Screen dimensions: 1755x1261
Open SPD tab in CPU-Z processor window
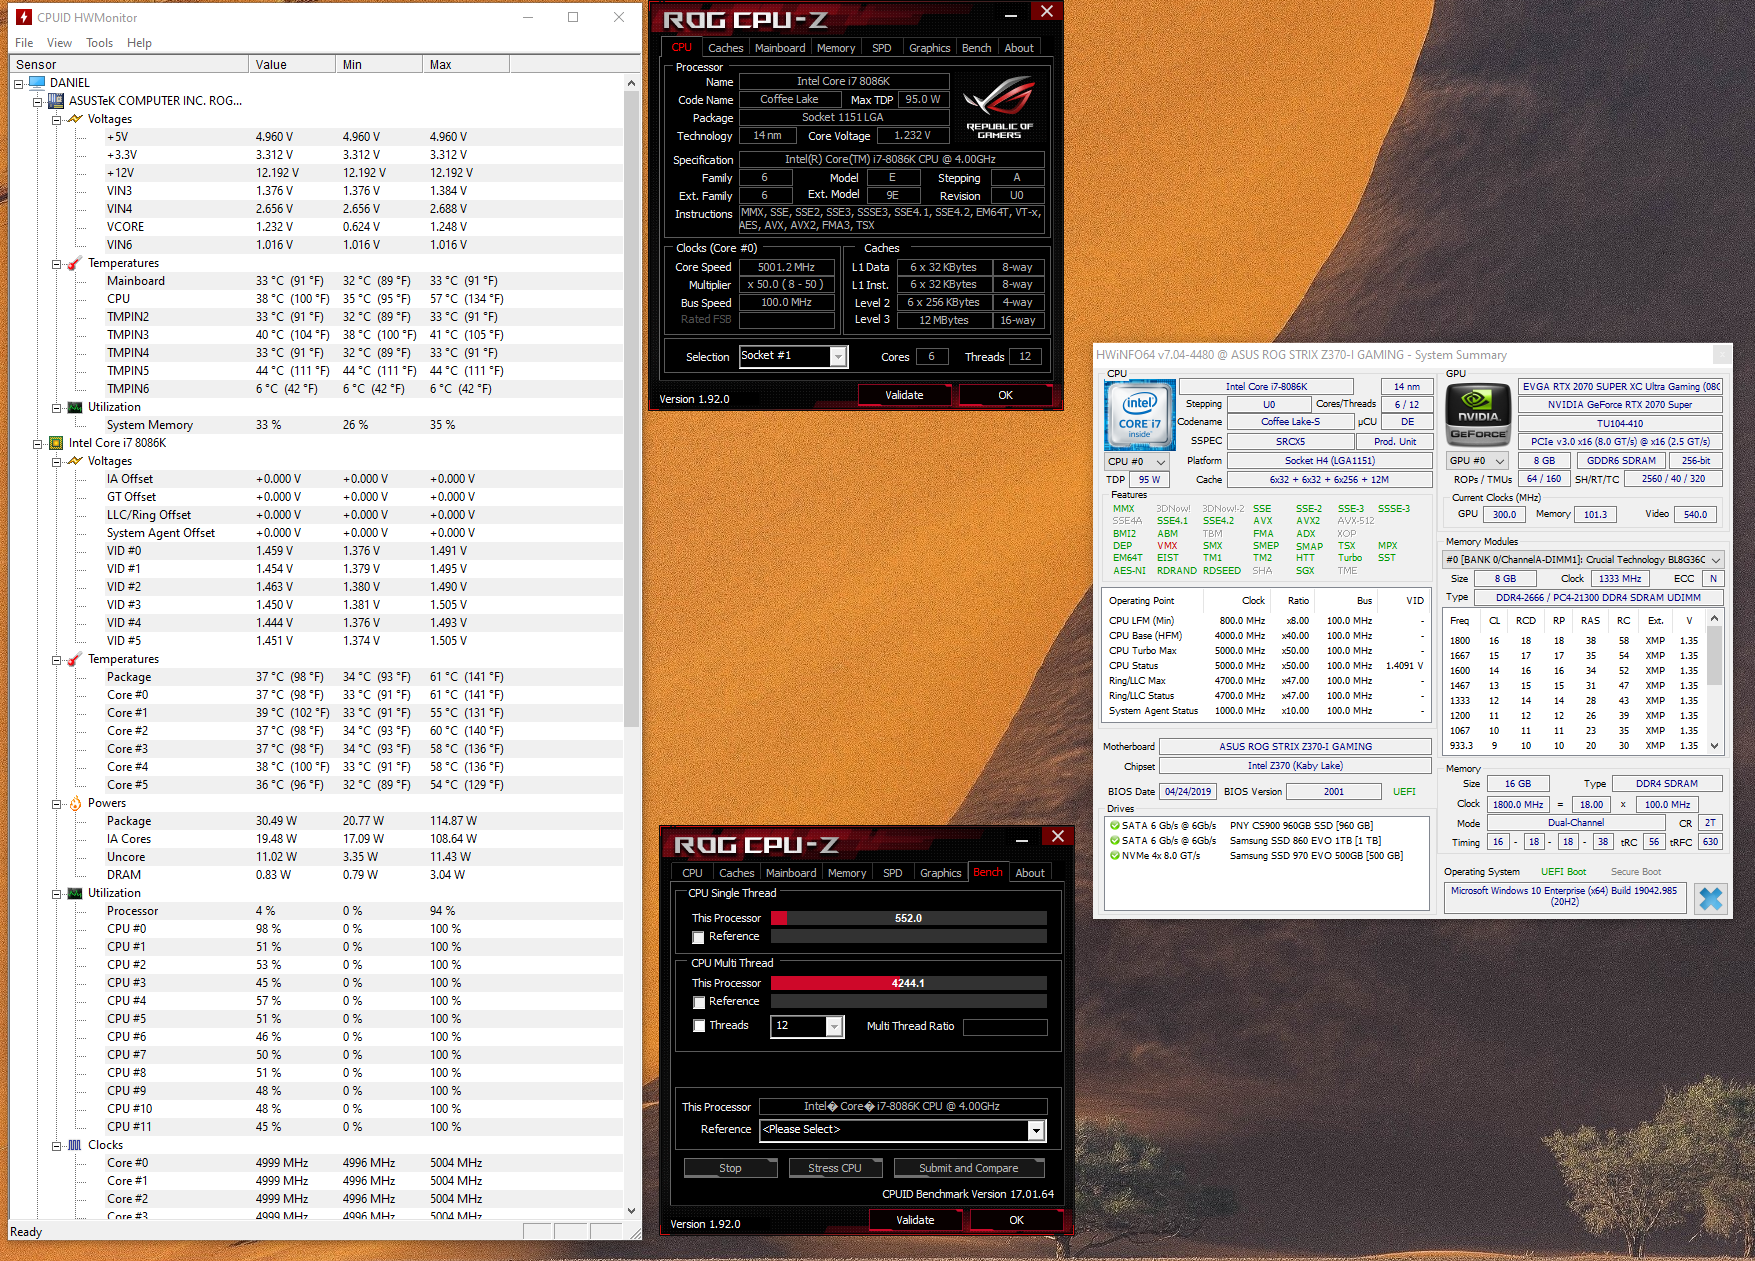pyautogui.click(x=881, y=48)
